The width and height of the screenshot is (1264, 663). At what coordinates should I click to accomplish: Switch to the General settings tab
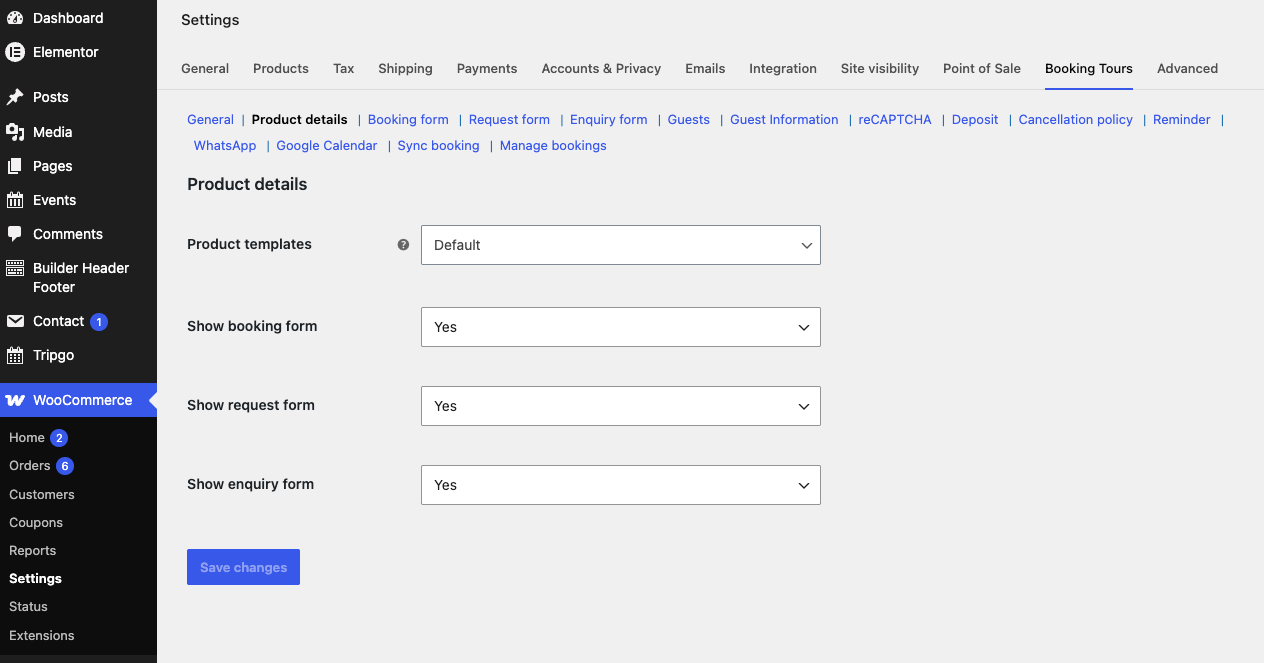pyautogui.click(x=205, y=69)
